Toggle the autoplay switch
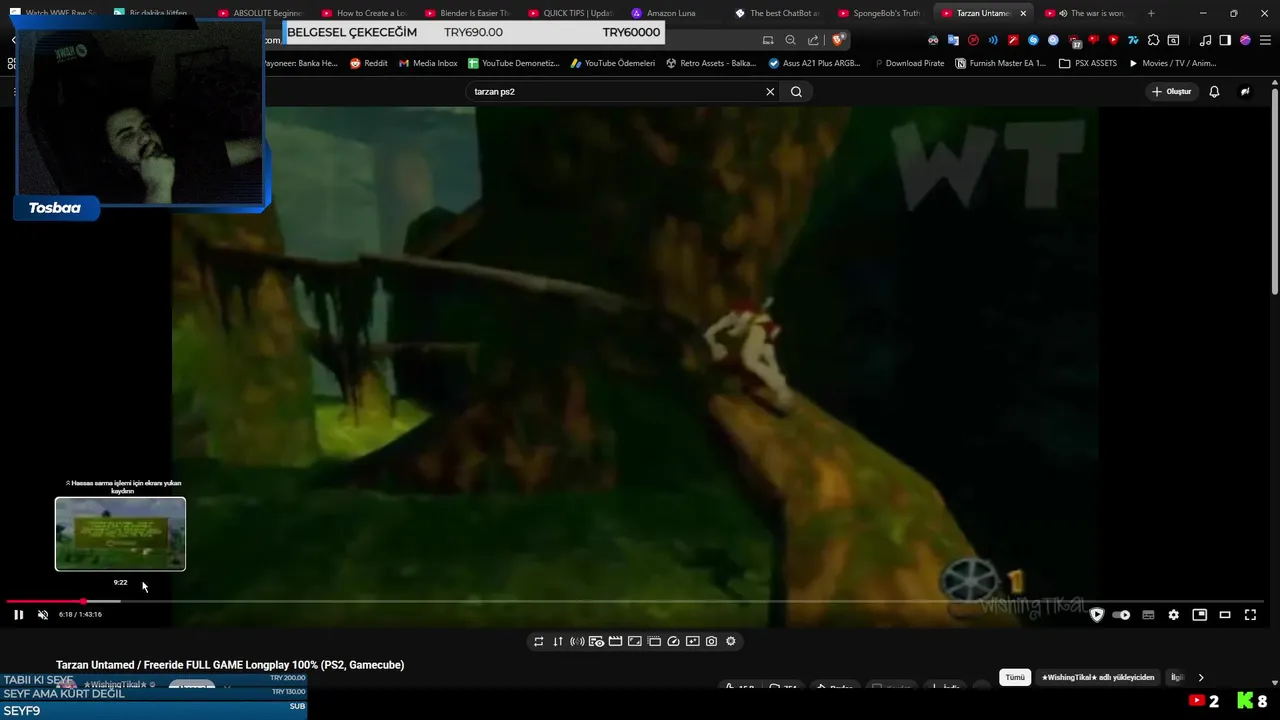Screen dimensions: 1280x720 coord(1121,615)
